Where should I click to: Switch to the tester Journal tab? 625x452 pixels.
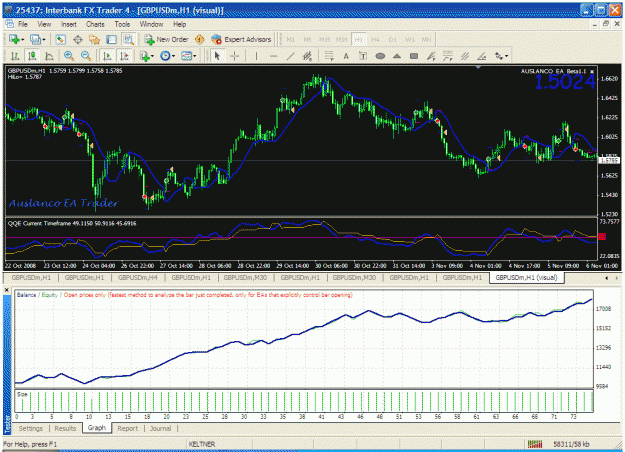tap(160, 428)
